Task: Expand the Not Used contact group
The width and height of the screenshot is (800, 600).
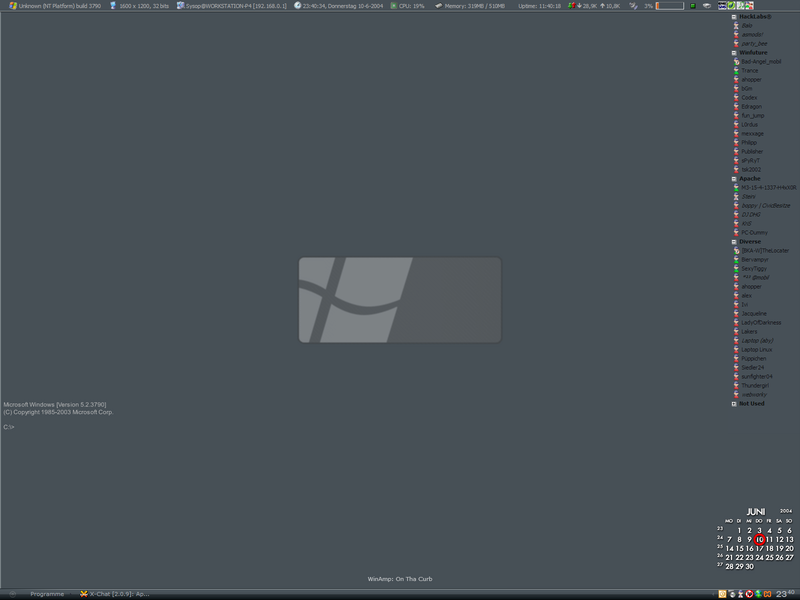Action: tap(734, 404)
